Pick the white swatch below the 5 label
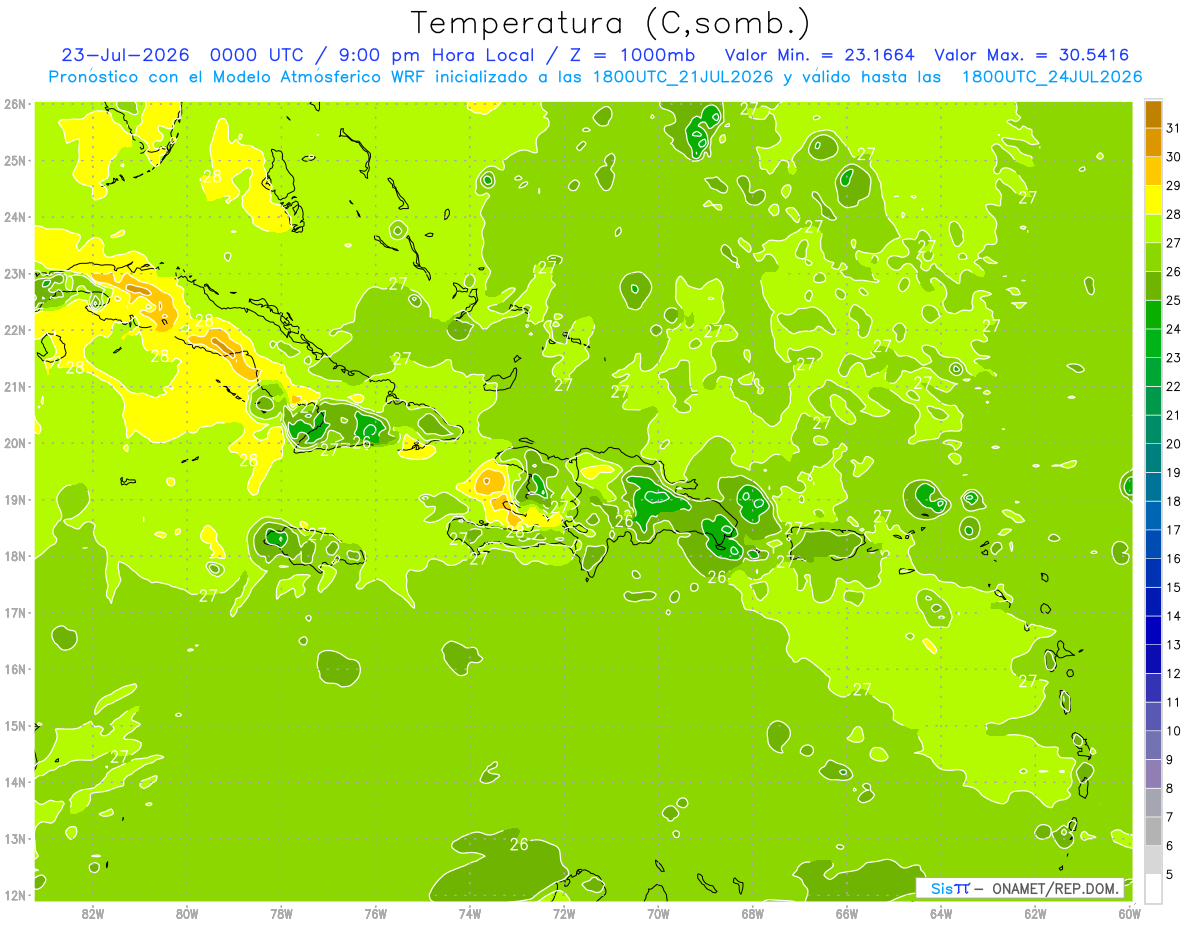Screen dimensions: 1200x927 tap(1153, 888)
